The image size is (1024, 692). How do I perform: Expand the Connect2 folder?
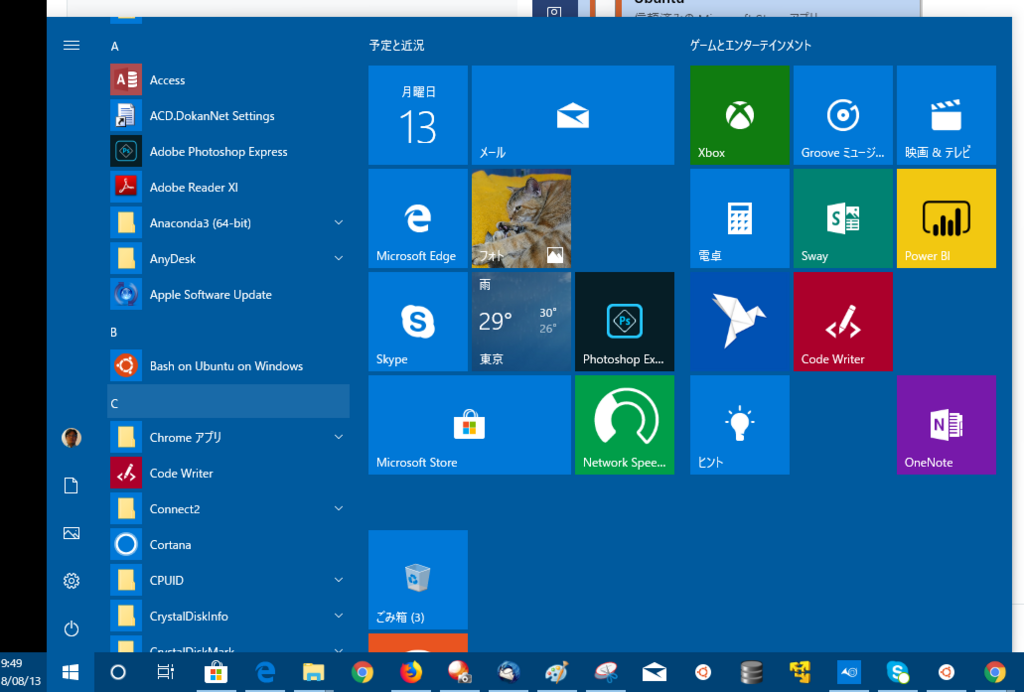click(229, 509)
